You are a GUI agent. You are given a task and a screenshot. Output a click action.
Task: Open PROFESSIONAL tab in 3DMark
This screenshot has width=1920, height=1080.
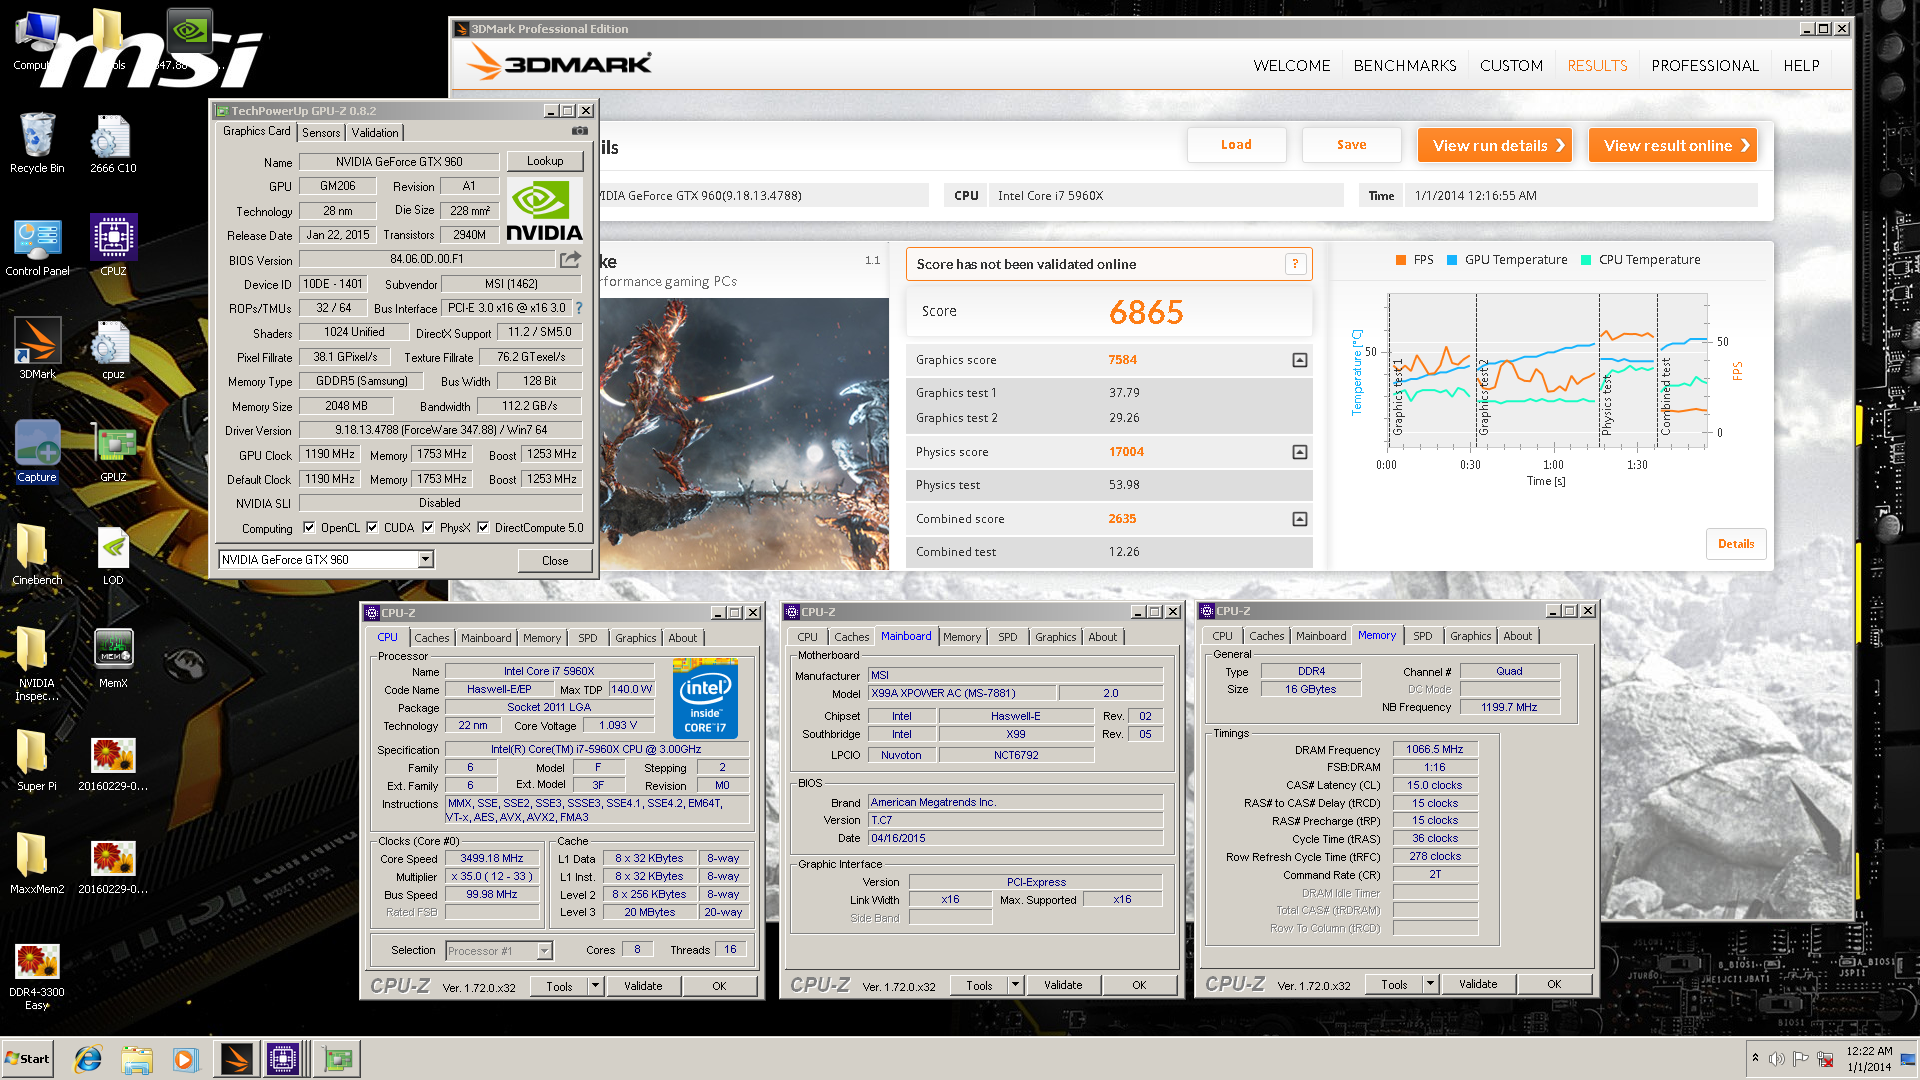pos(1705,66)
